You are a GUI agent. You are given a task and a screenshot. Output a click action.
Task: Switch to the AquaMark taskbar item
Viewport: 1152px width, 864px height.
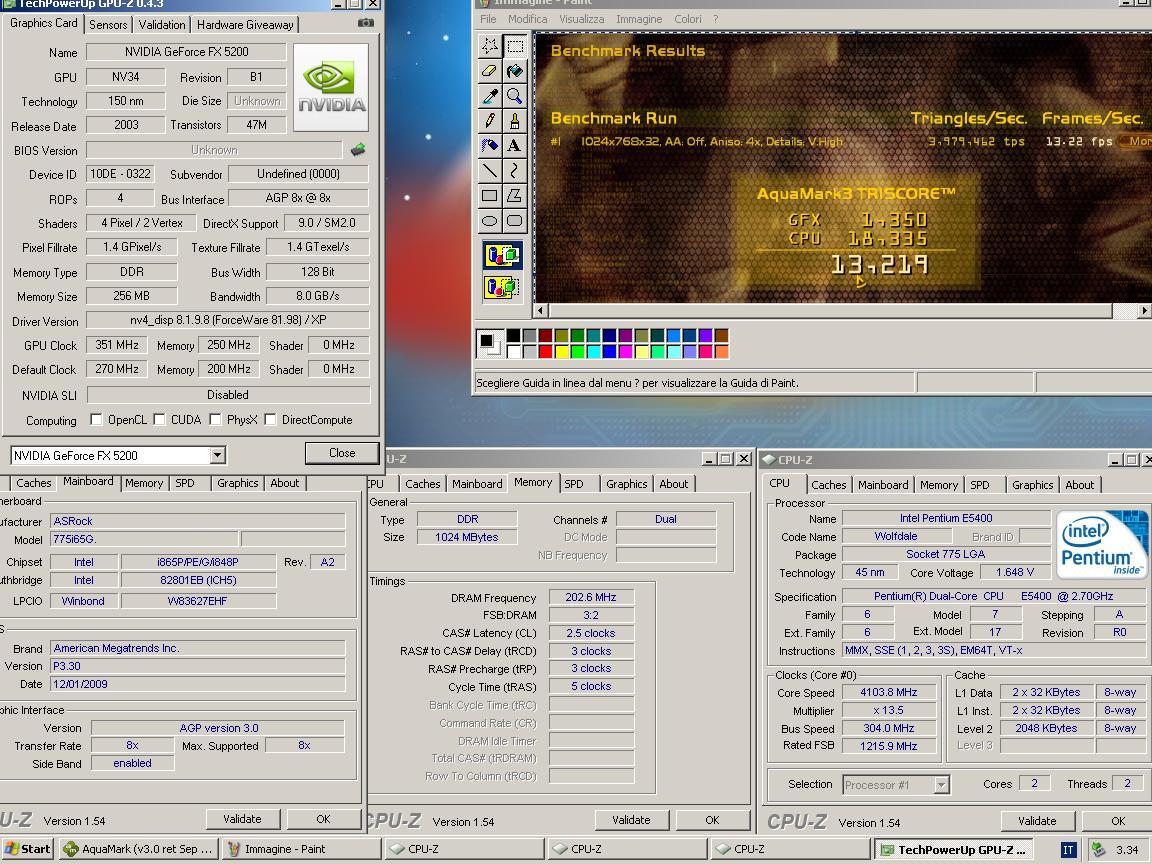(138, 849)
